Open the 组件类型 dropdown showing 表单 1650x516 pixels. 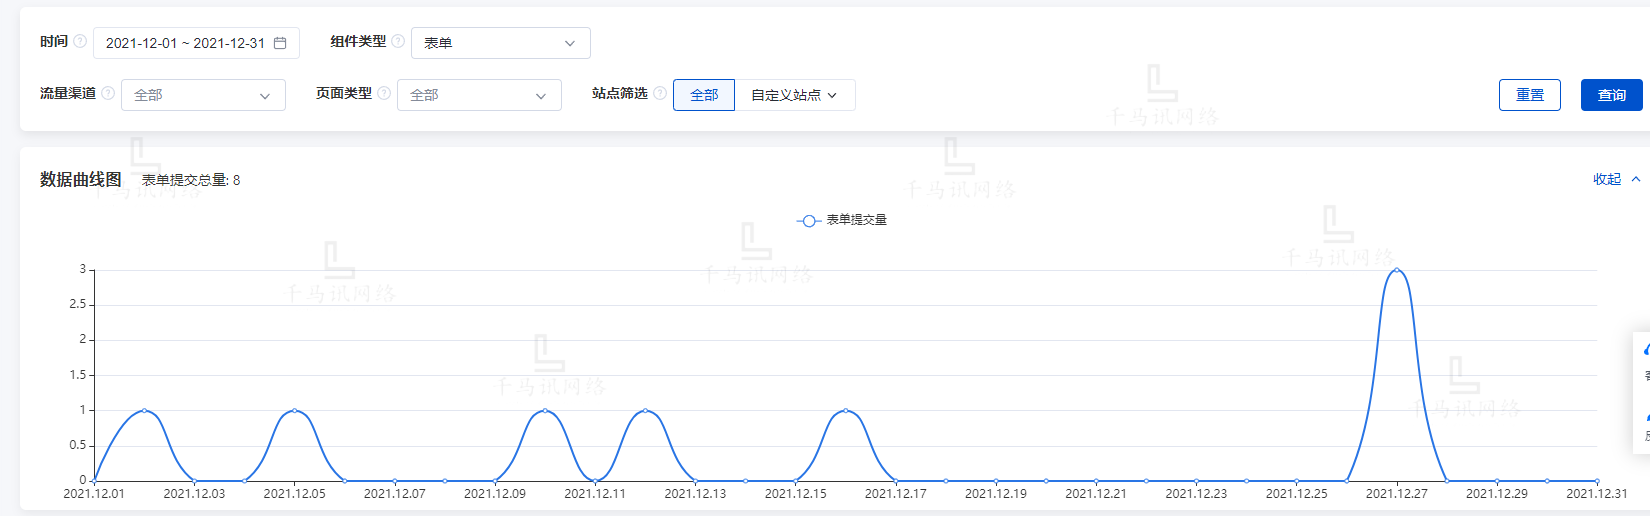point(500,43)
